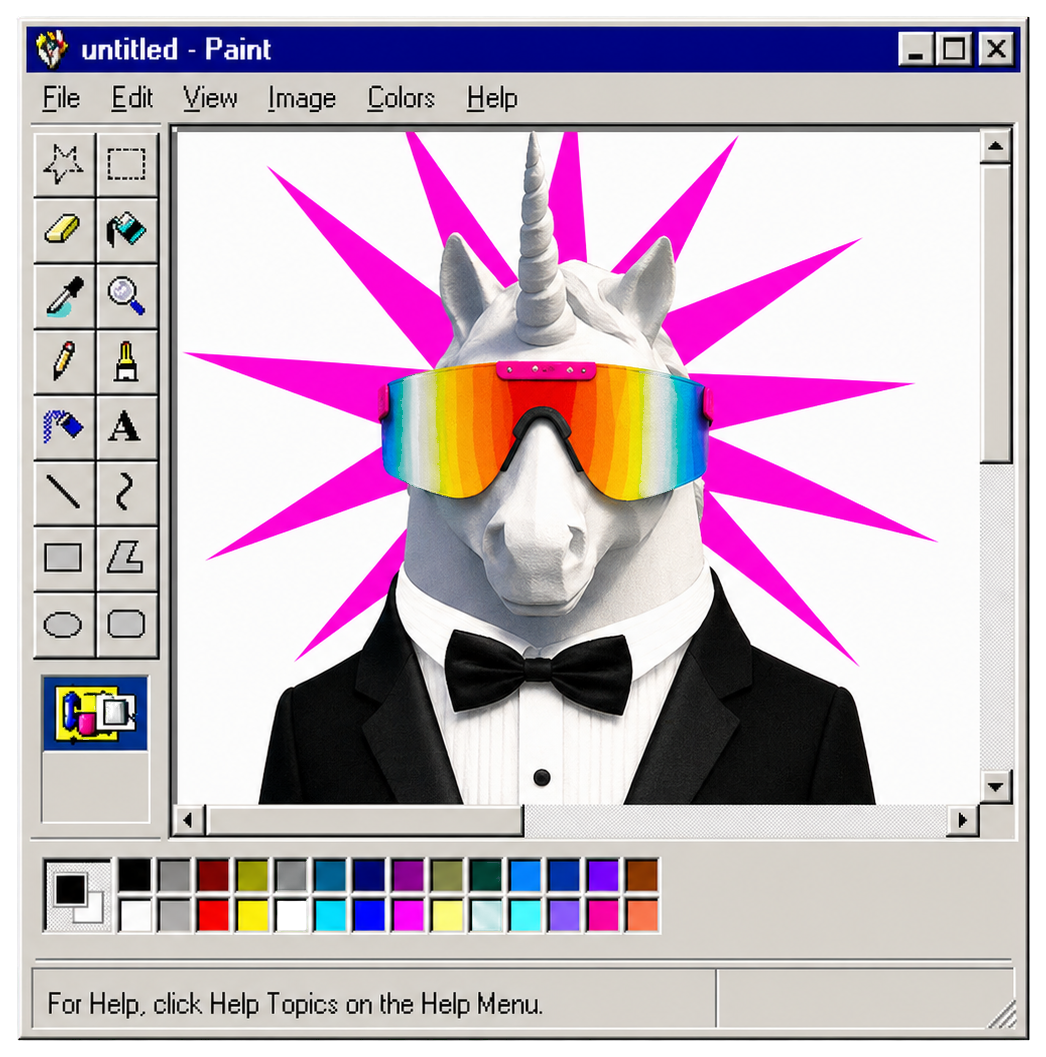This screenshot has height=1057, width=1046.
Task: Click the right arrow on horizontal scrollbar
Action: tap(962, 821)
